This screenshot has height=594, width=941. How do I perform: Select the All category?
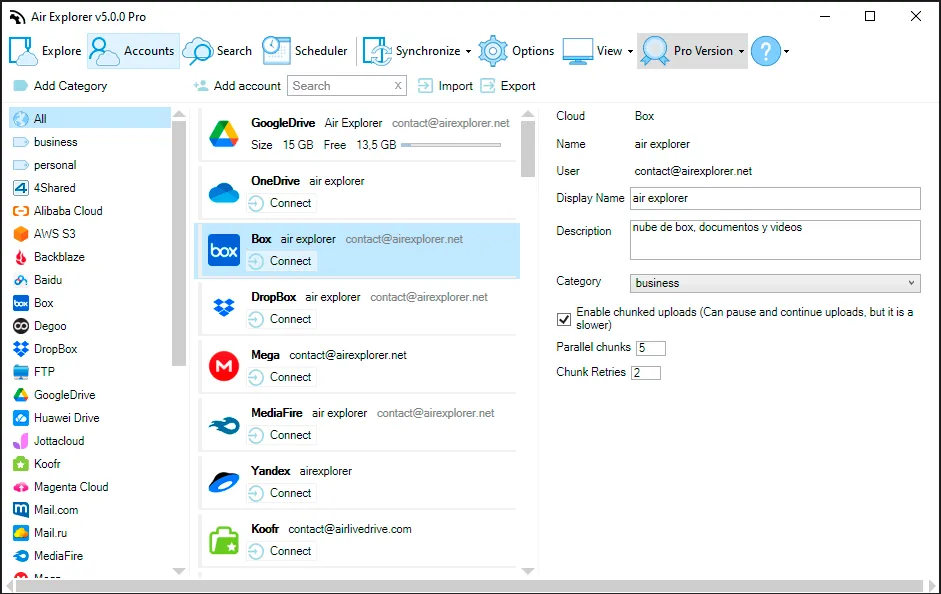(90, 119)
